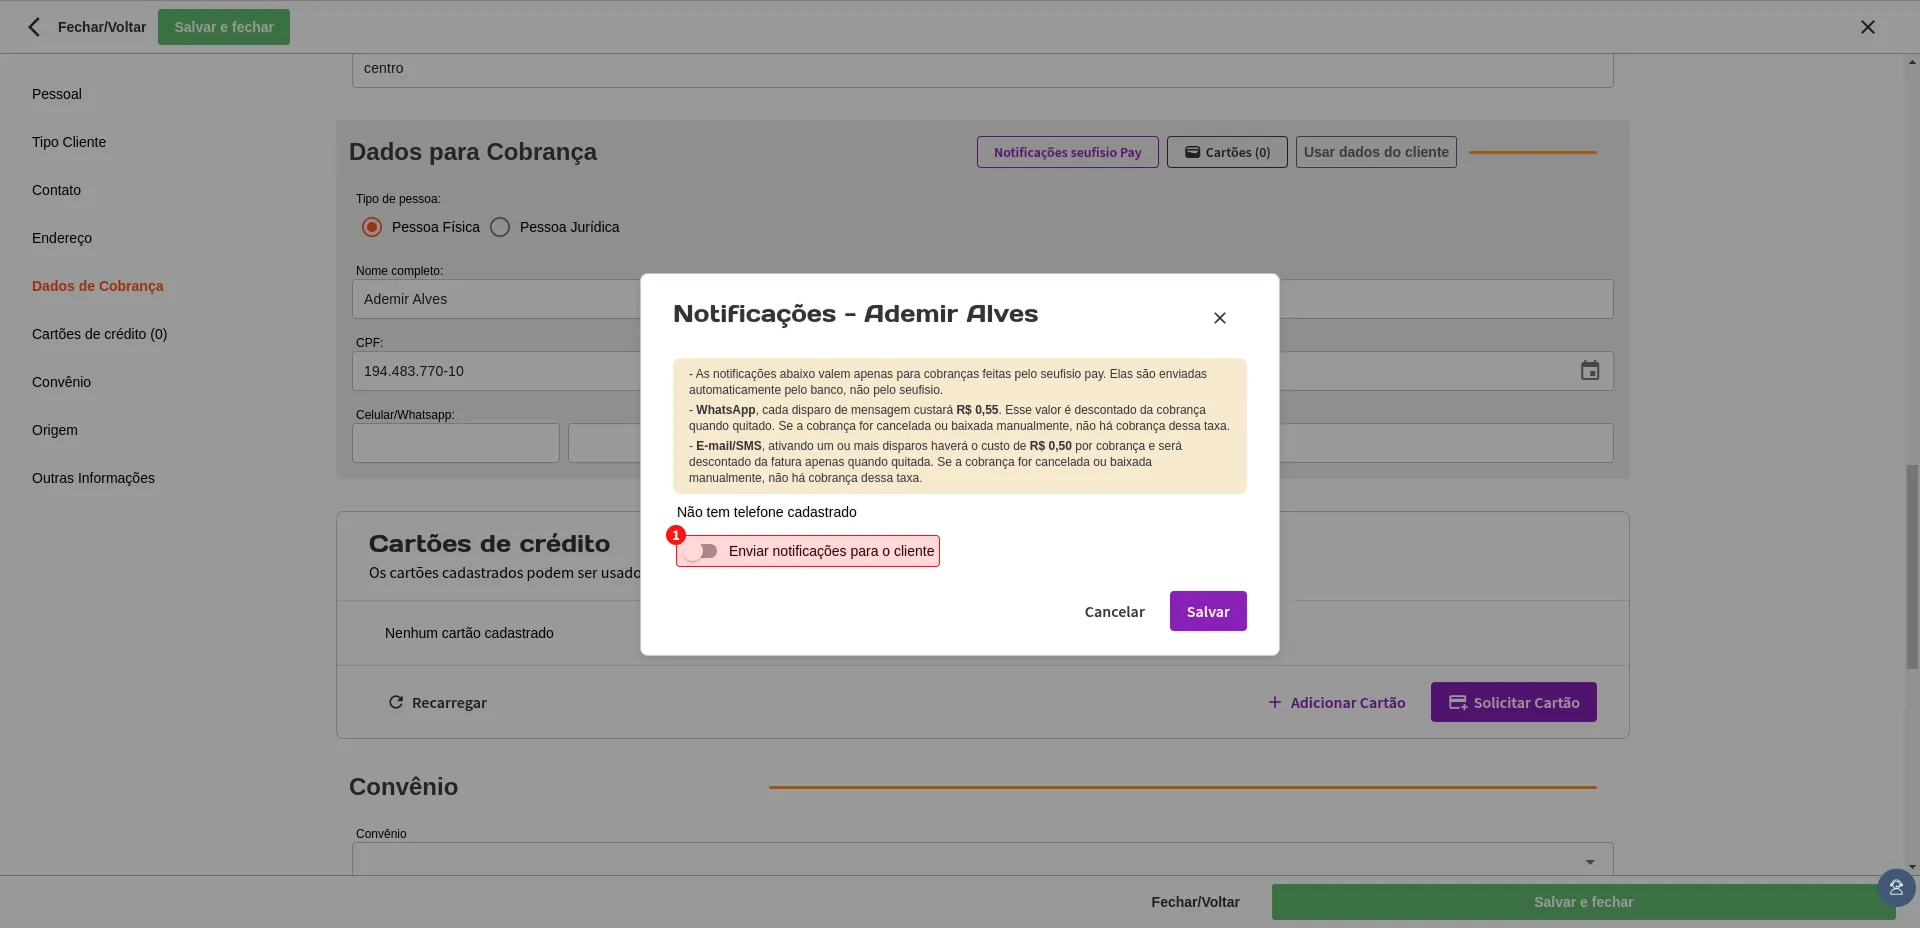Click the Notificações seufisio Pay button

tap(1067, 152)
